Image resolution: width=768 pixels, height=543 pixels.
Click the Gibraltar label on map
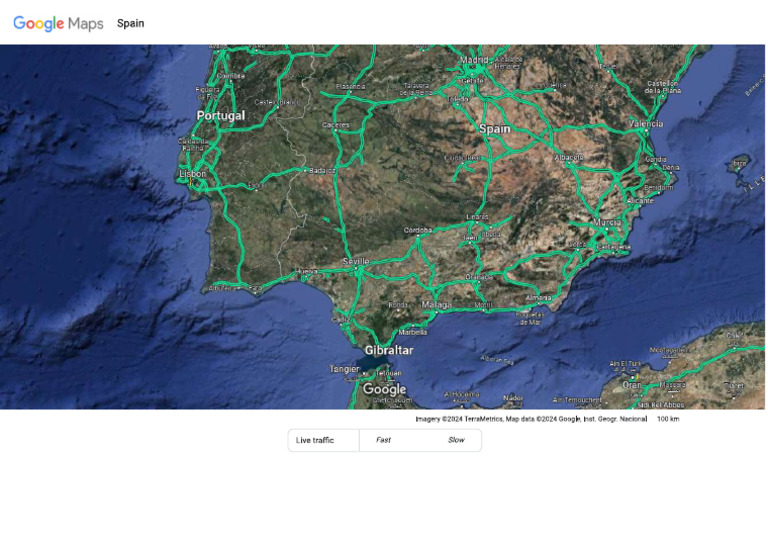pyautogui.click(x=389, y=350)
